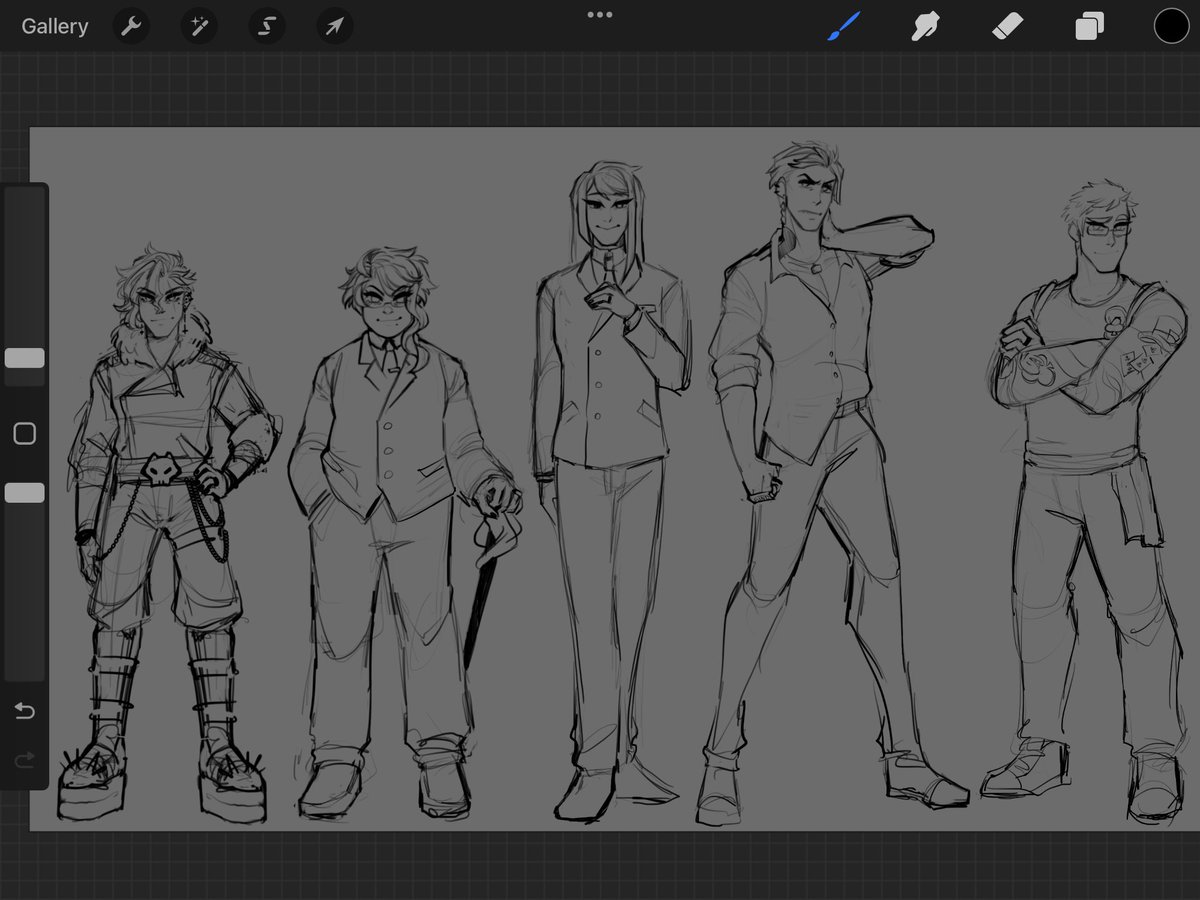This screenshot has width=1200, height=900.
Task: Select the Transform arrow tool
Action: 335,26
